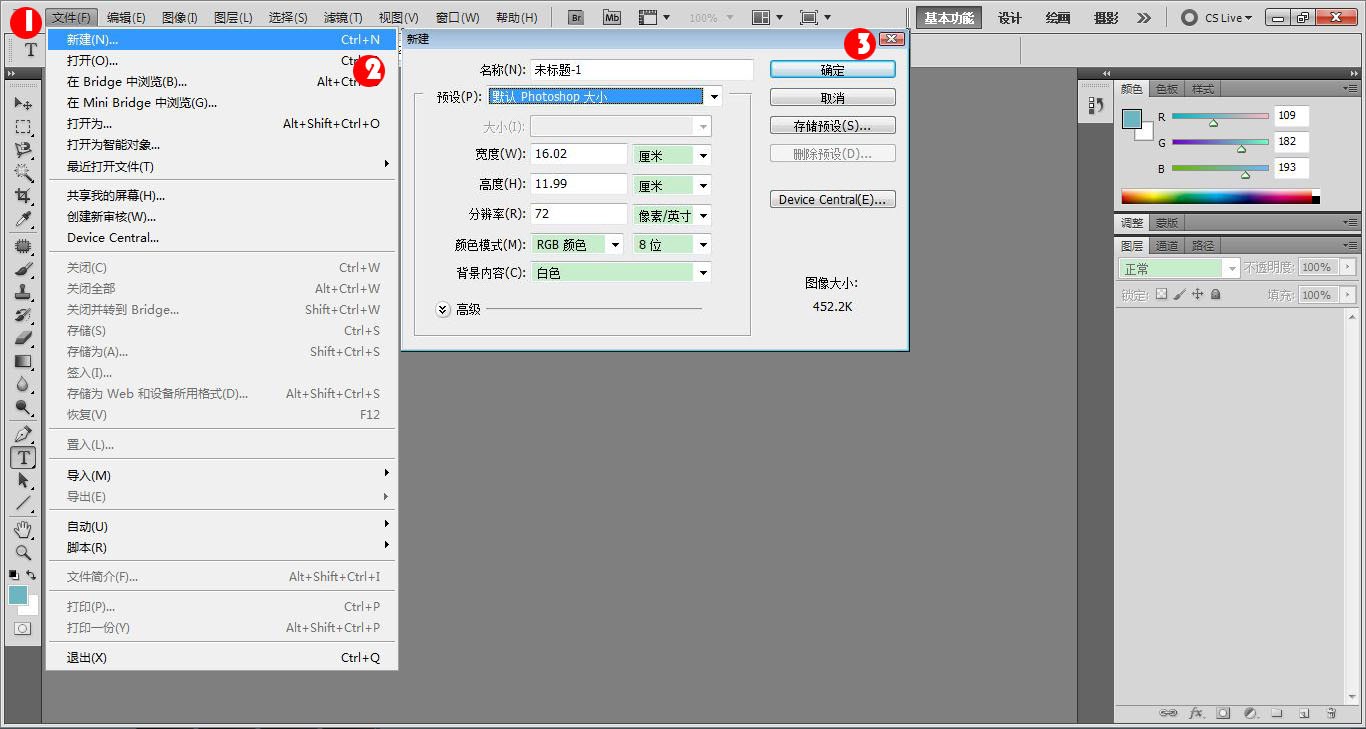The width and height of the screenshot is (1366, 729).
Task: Select the Crop tool
Action: point(23,196)
